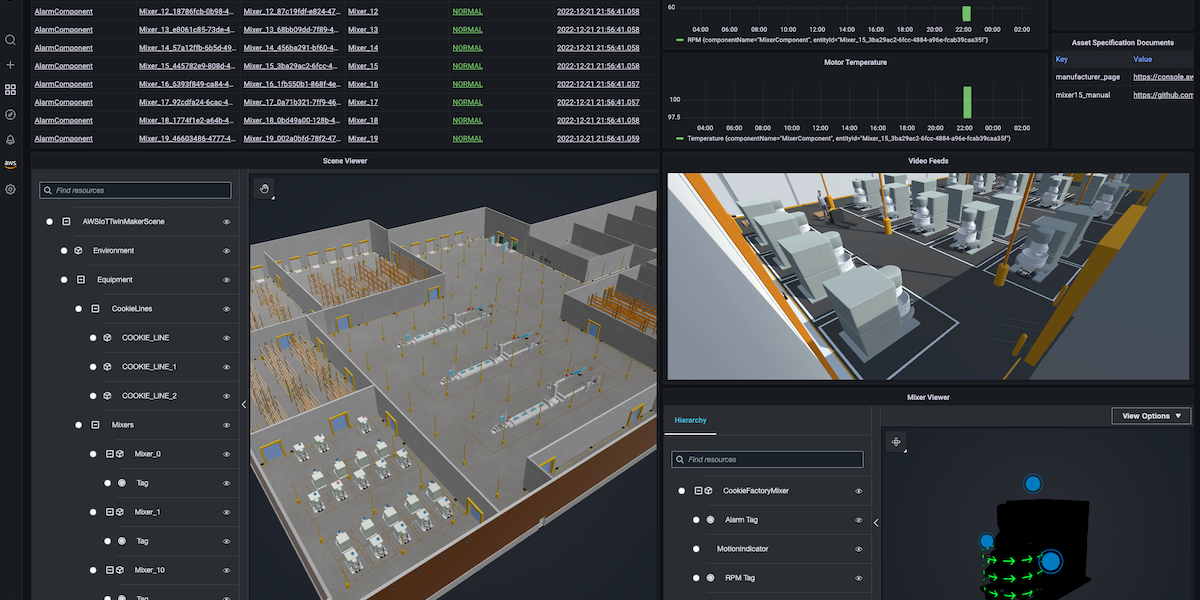Open the Grafana search icon in sidebar

[x=10, y=40]
